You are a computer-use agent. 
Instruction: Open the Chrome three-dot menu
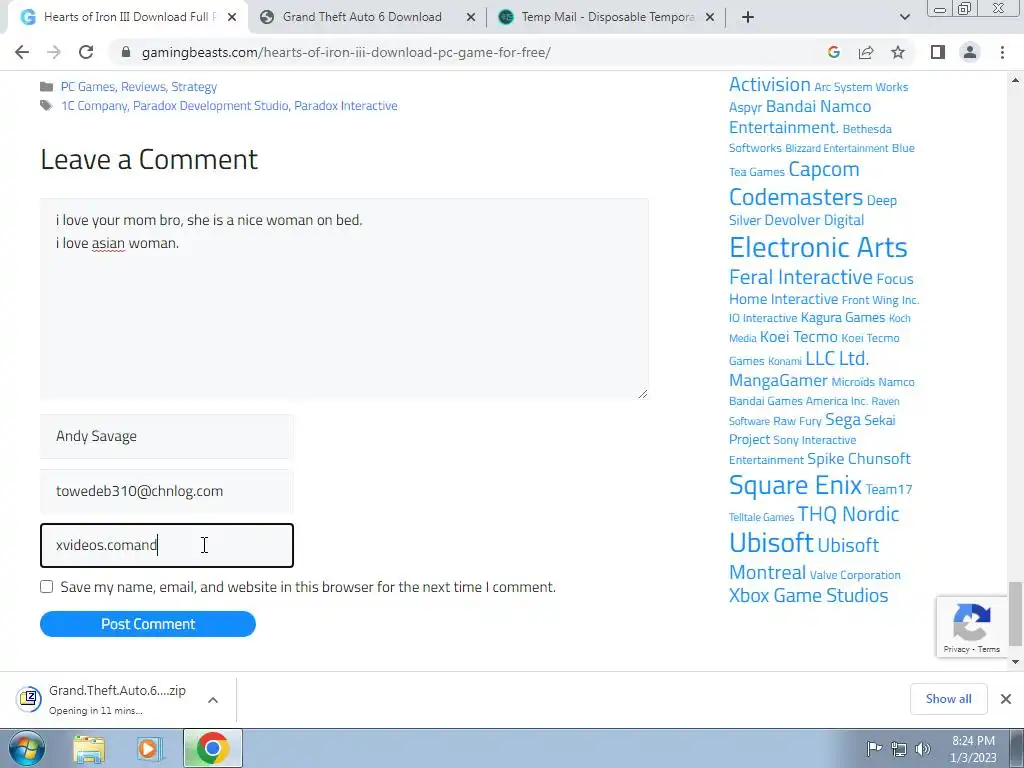[1002, 52]
